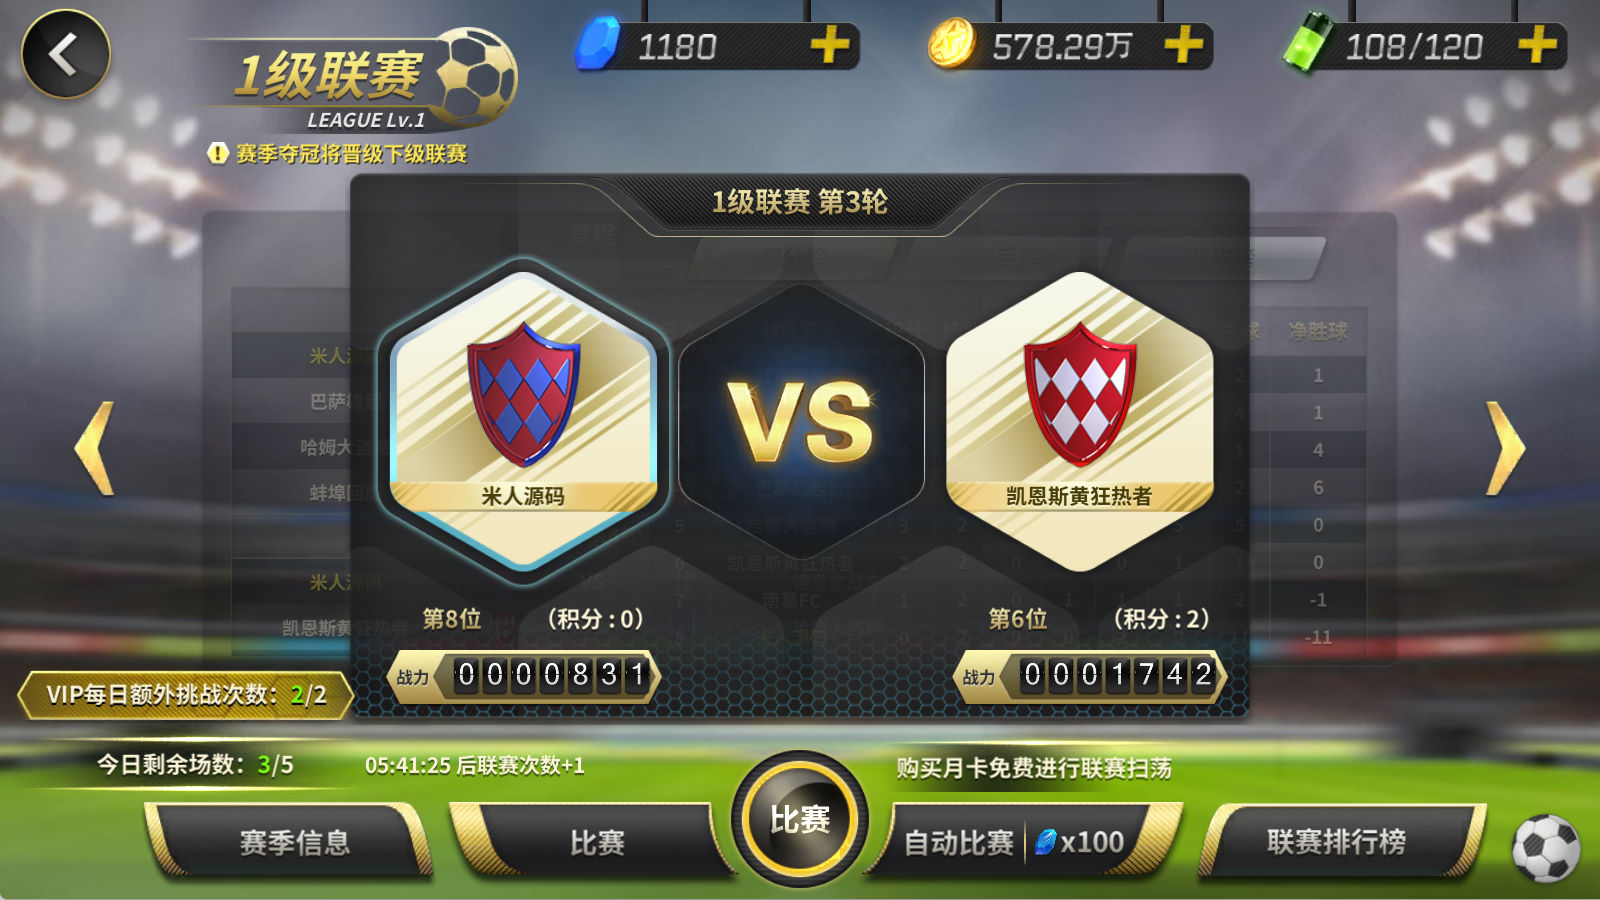Image resolution: width=1600 pixels, height=900 pixels.
Task: Select the rectangular 比赛 button
Action: 596,842
